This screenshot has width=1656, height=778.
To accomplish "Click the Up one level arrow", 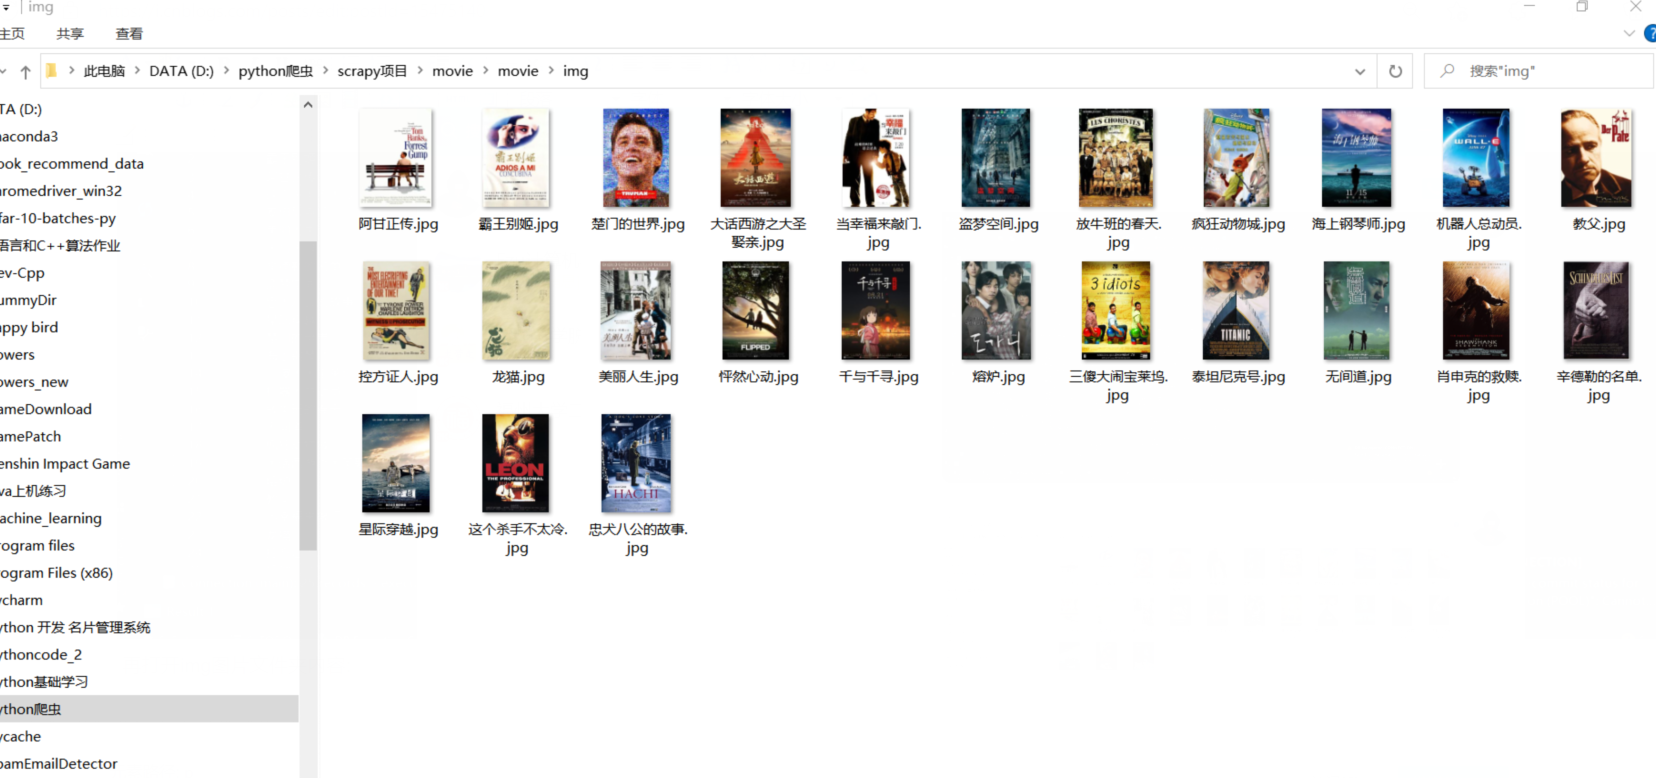I will pos(25,71).
